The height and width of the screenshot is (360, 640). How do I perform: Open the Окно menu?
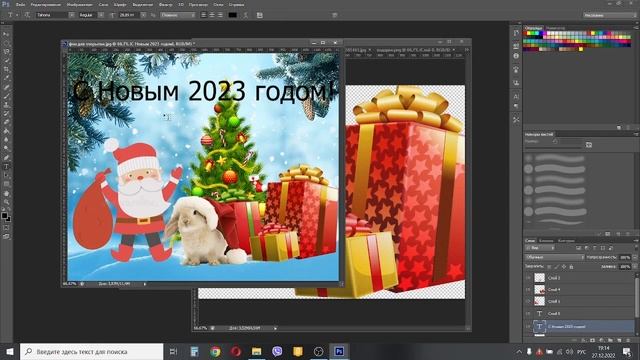[218, 4]
